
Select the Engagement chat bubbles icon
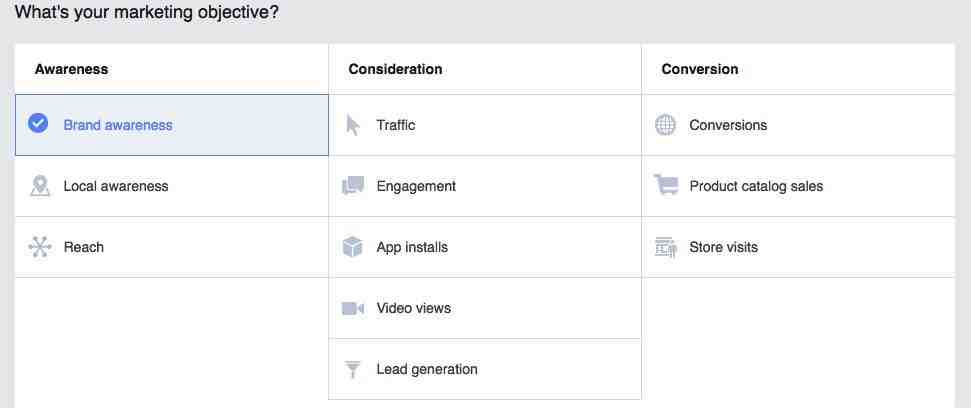click(x=353, y=186)
